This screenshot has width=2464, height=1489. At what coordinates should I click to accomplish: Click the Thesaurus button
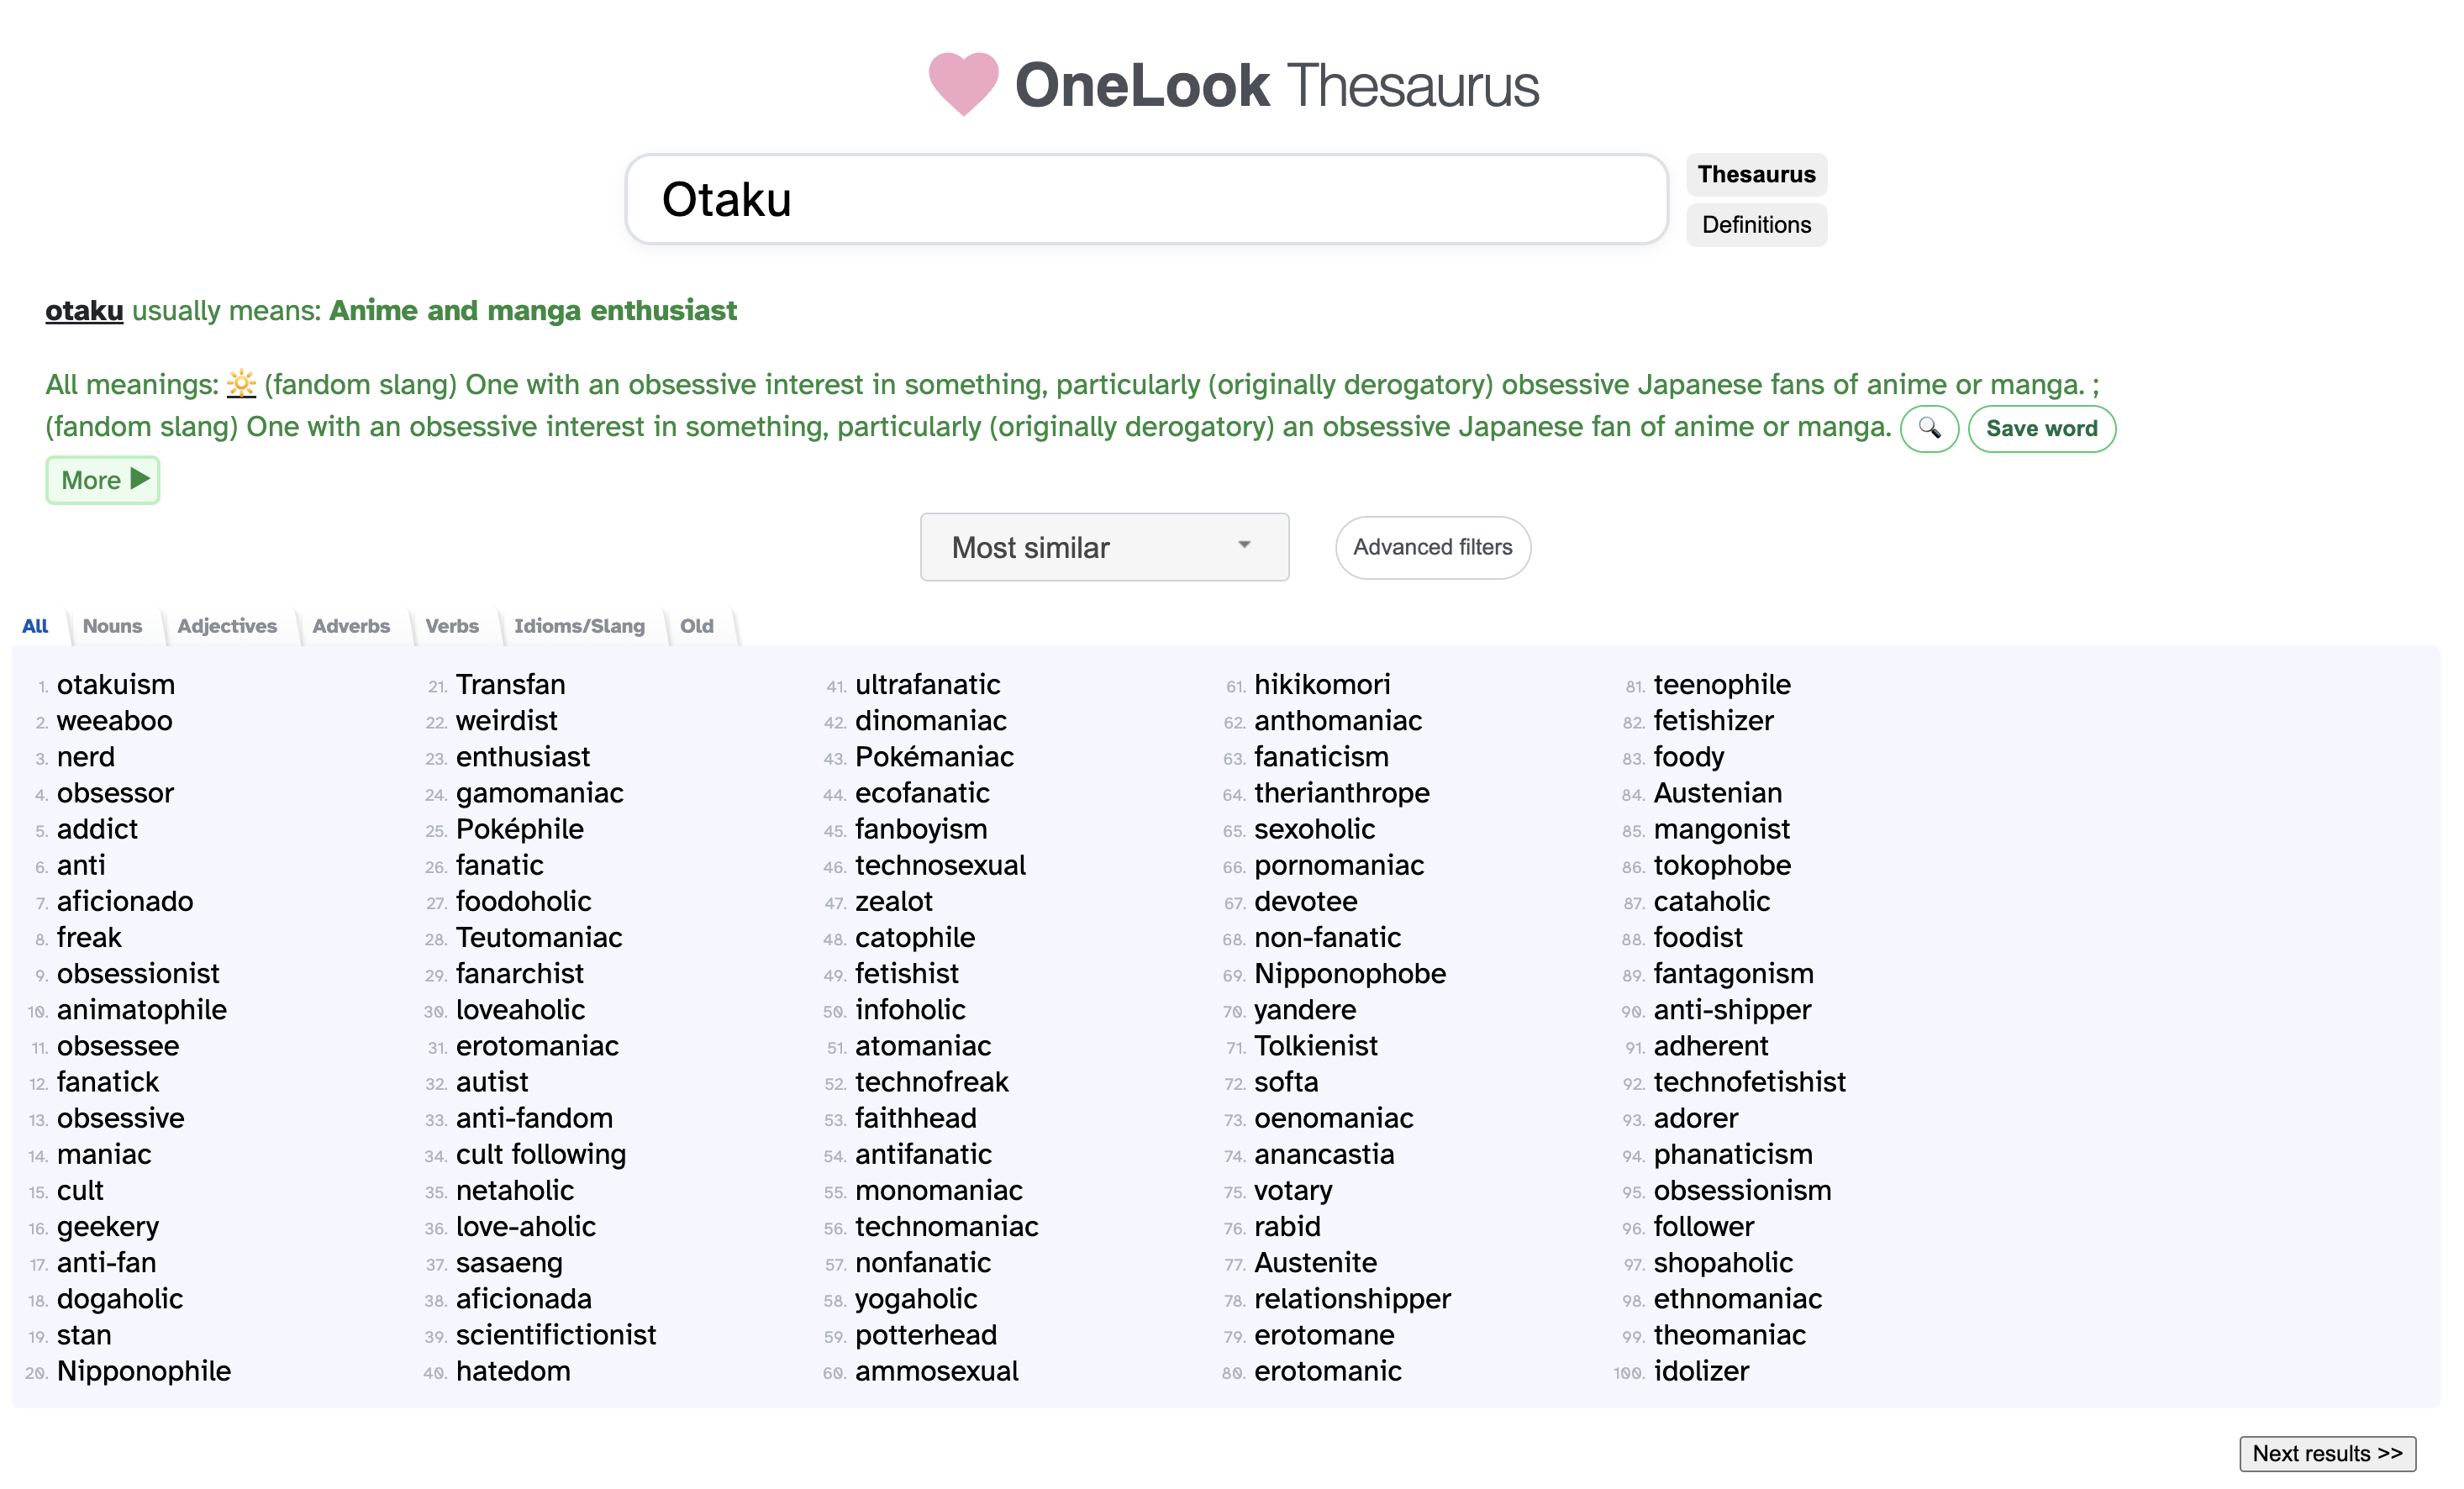pyautogui.click(x=1756, y=174)
